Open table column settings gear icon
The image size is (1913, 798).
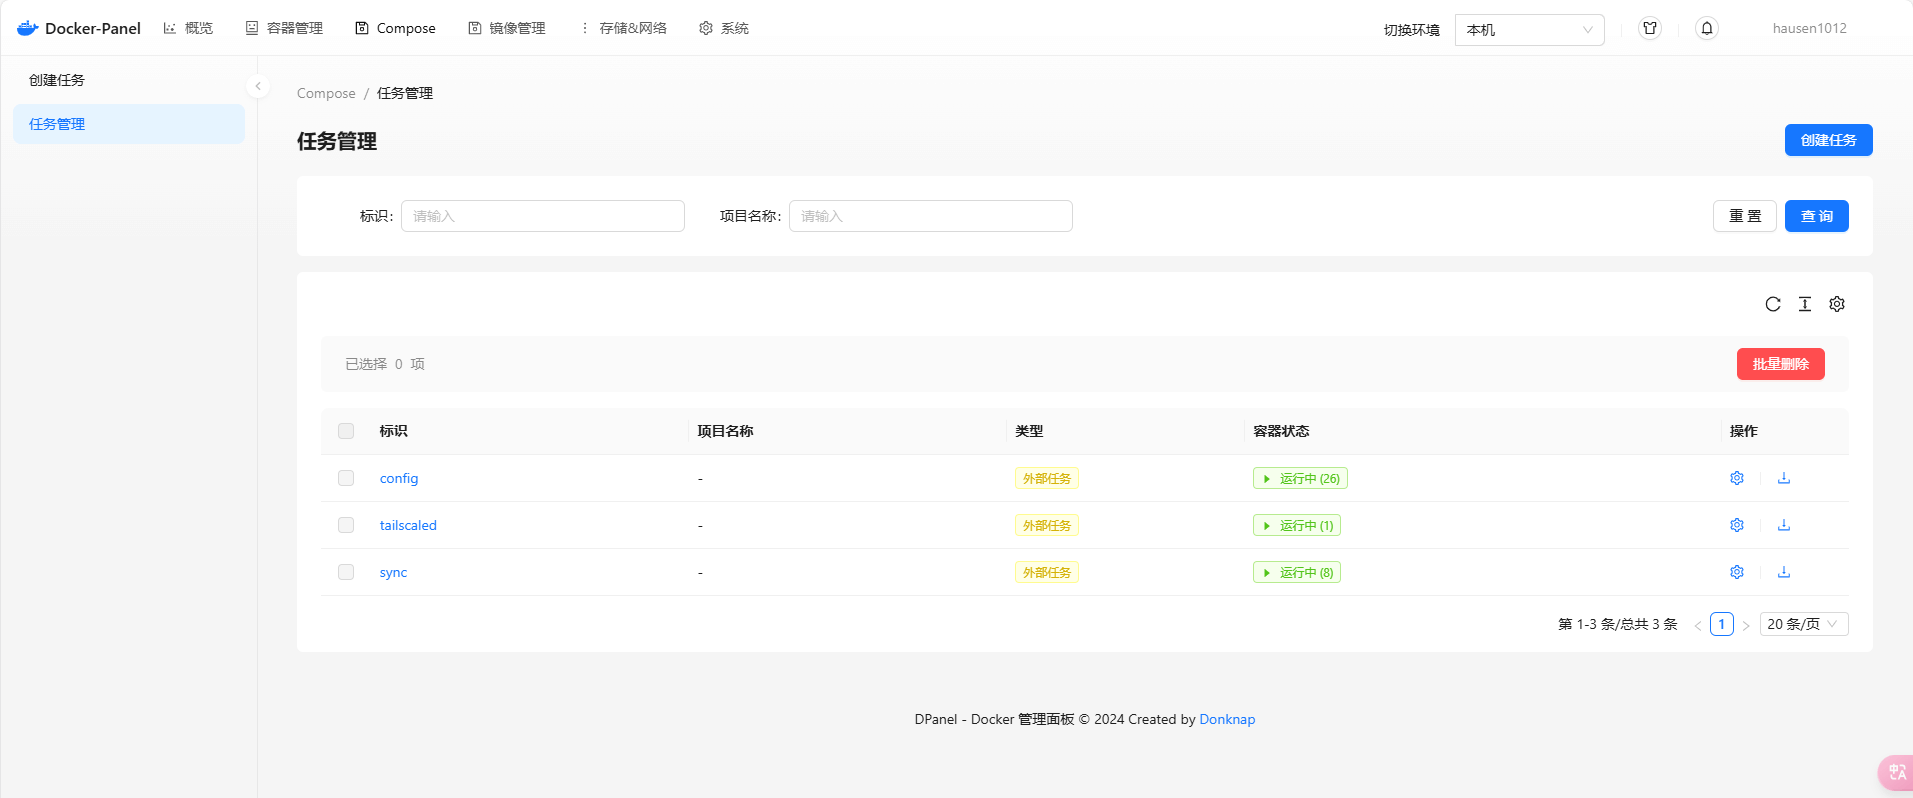coord(1837,304)
